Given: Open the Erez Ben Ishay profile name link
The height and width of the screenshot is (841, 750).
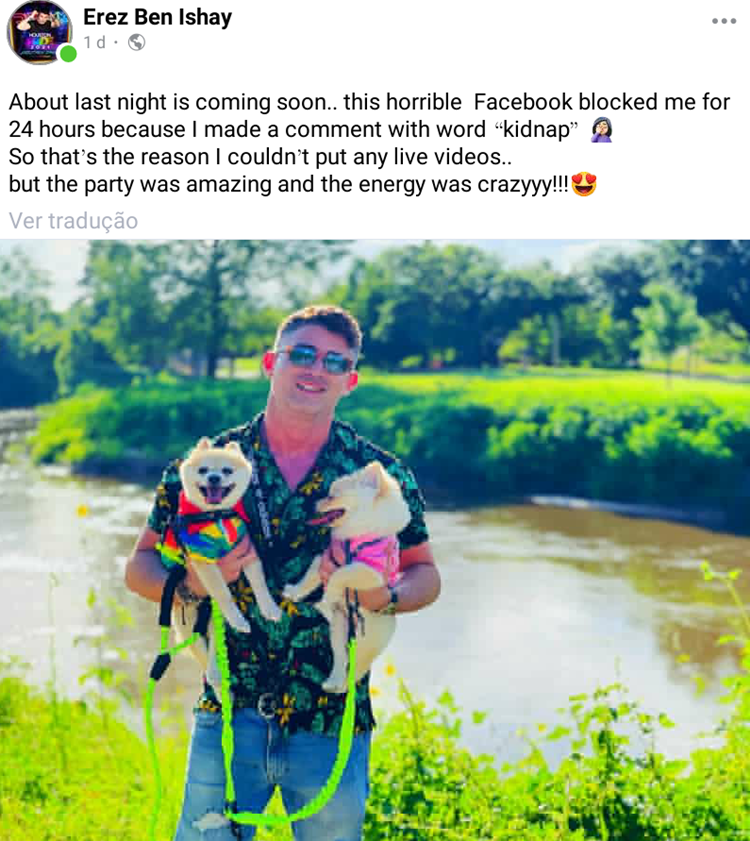Looking at the screenshot, I should (x=157, y=17).
